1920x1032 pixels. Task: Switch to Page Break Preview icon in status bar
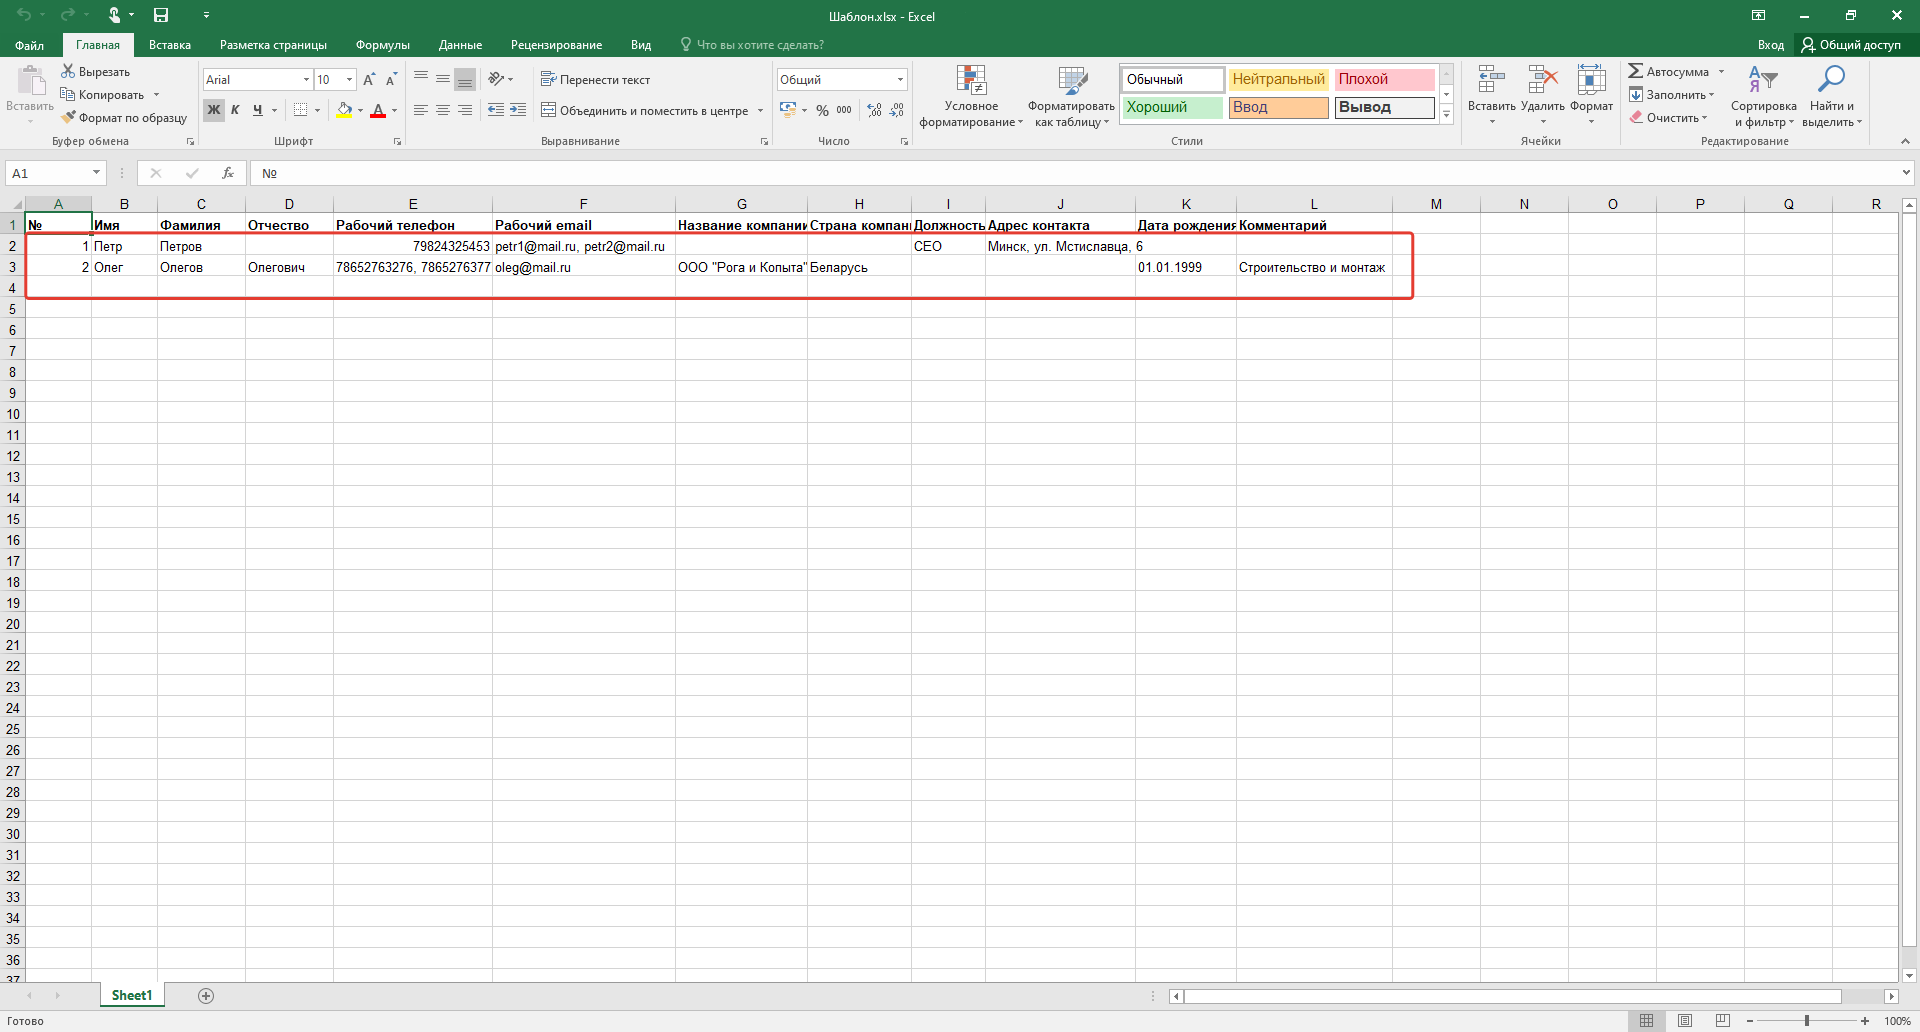tap(1722, 1021)
